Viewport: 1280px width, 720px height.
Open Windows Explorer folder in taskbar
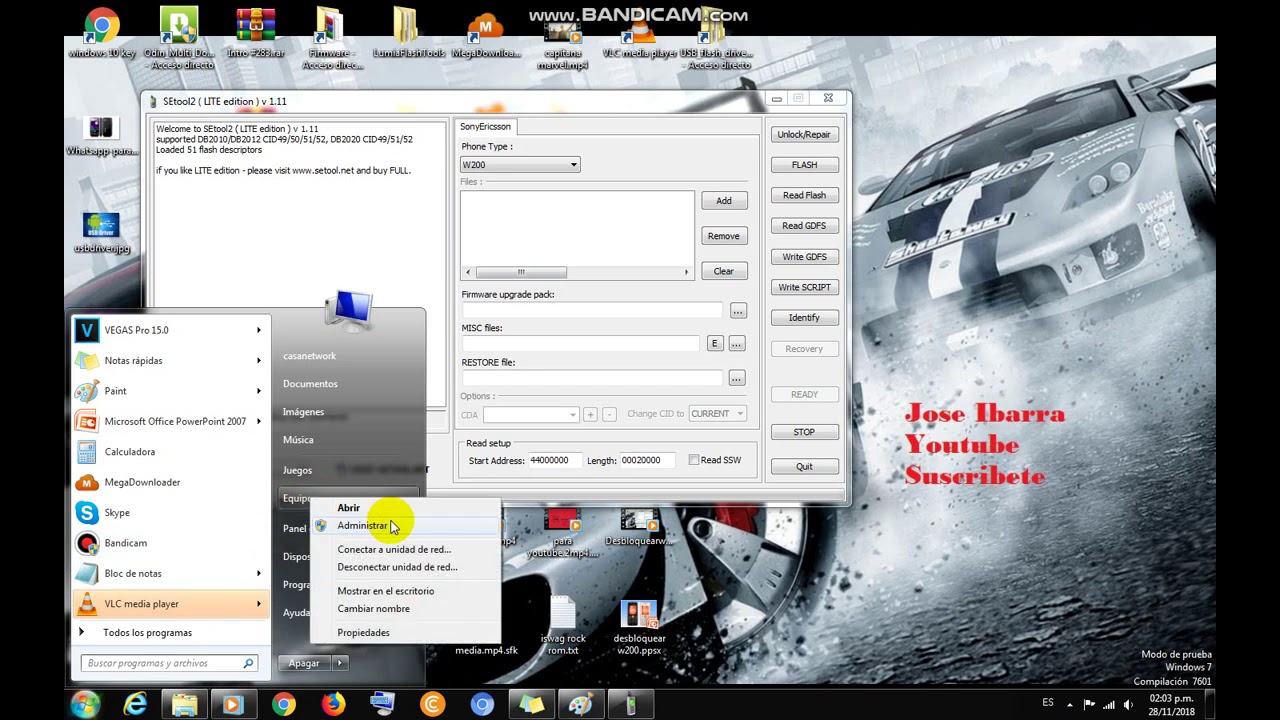[x=185, y=705]
